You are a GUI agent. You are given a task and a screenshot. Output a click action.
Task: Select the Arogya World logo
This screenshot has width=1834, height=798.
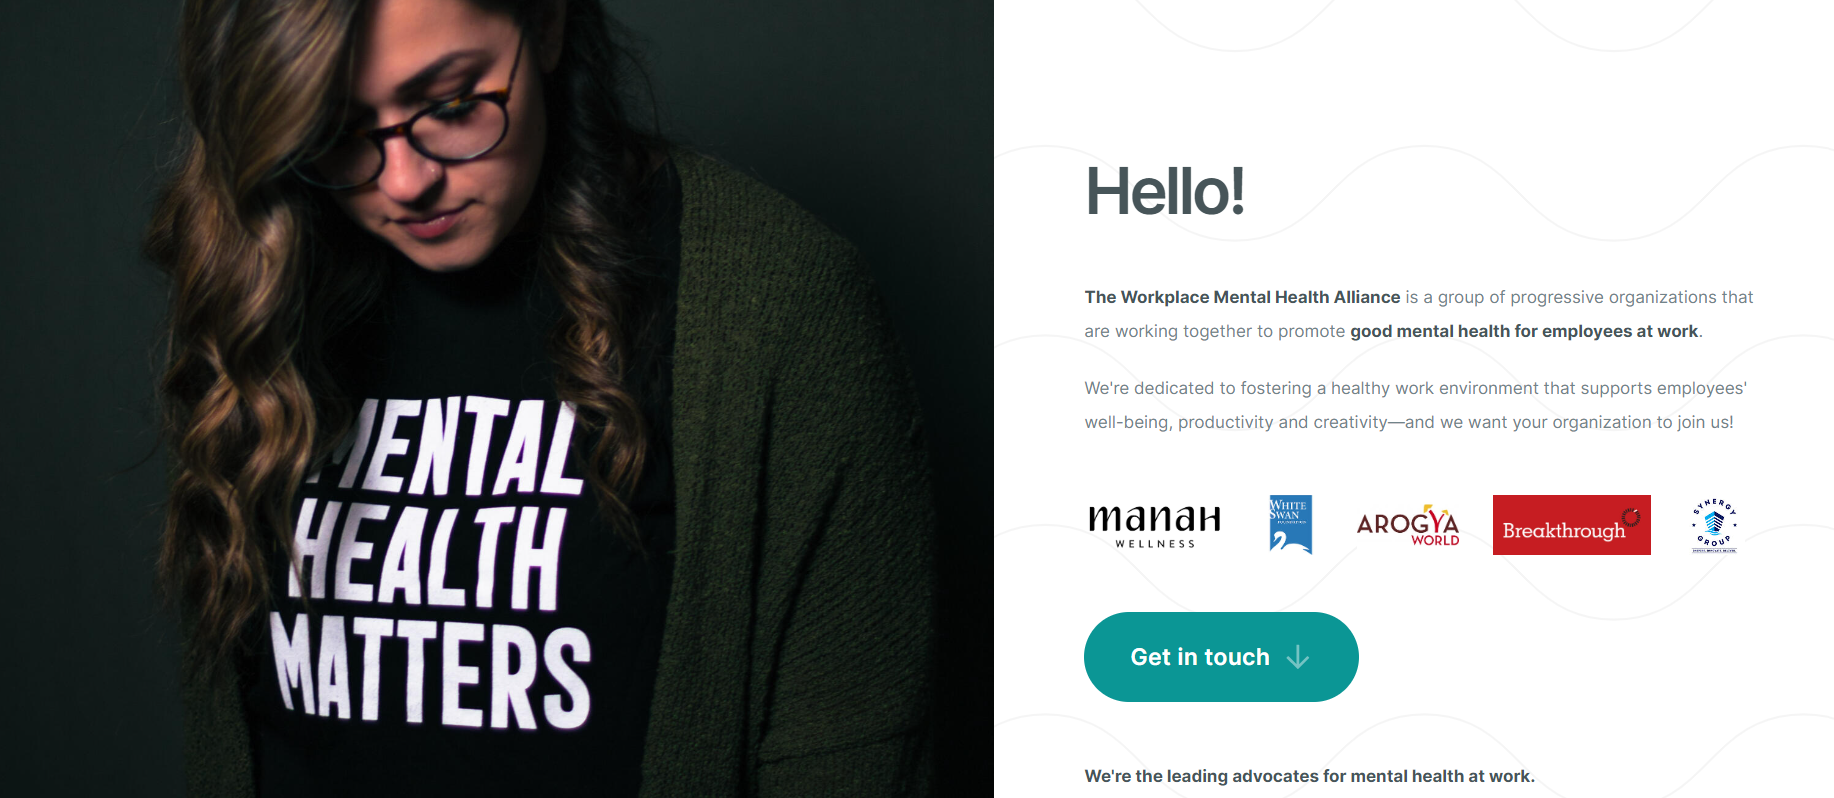pos(1408,525)
